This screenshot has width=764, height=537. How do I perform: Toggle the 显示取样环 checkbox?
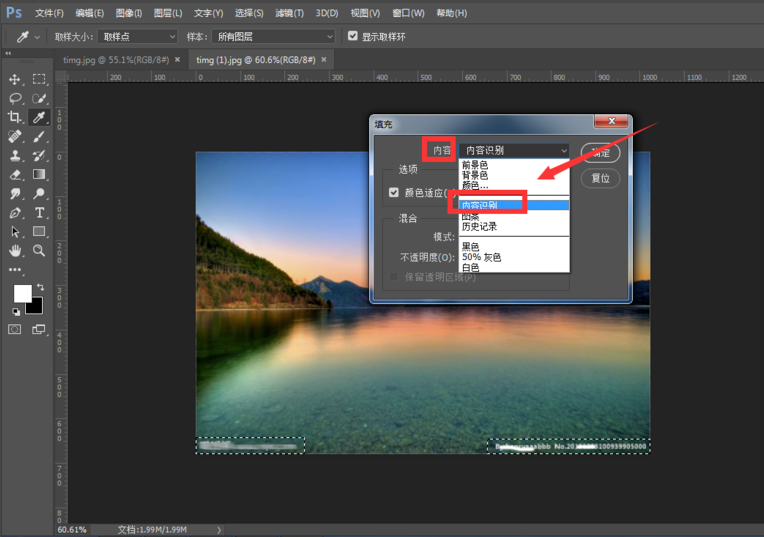[x=352, y=36]
